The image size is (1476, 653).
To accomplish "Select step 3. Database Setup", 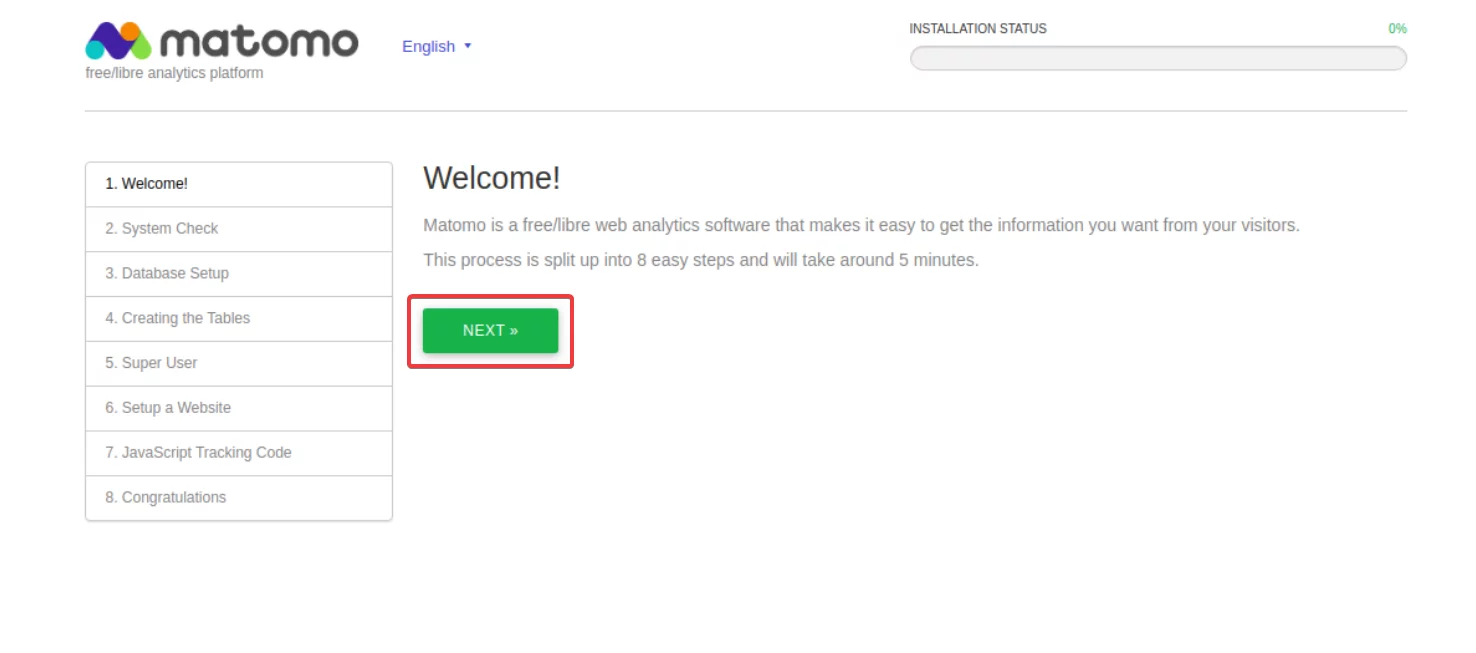I will [239, 274].
